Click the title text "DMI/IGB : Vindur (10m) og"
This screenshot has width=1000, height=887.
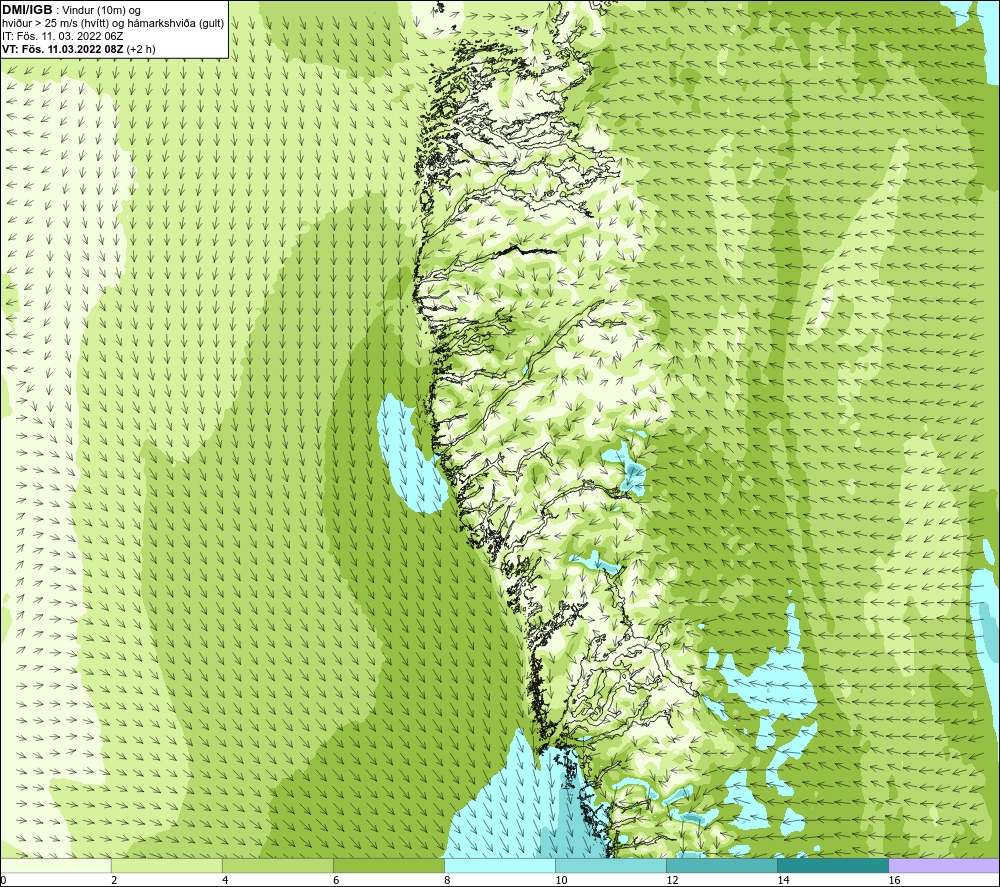click(71, 10)
